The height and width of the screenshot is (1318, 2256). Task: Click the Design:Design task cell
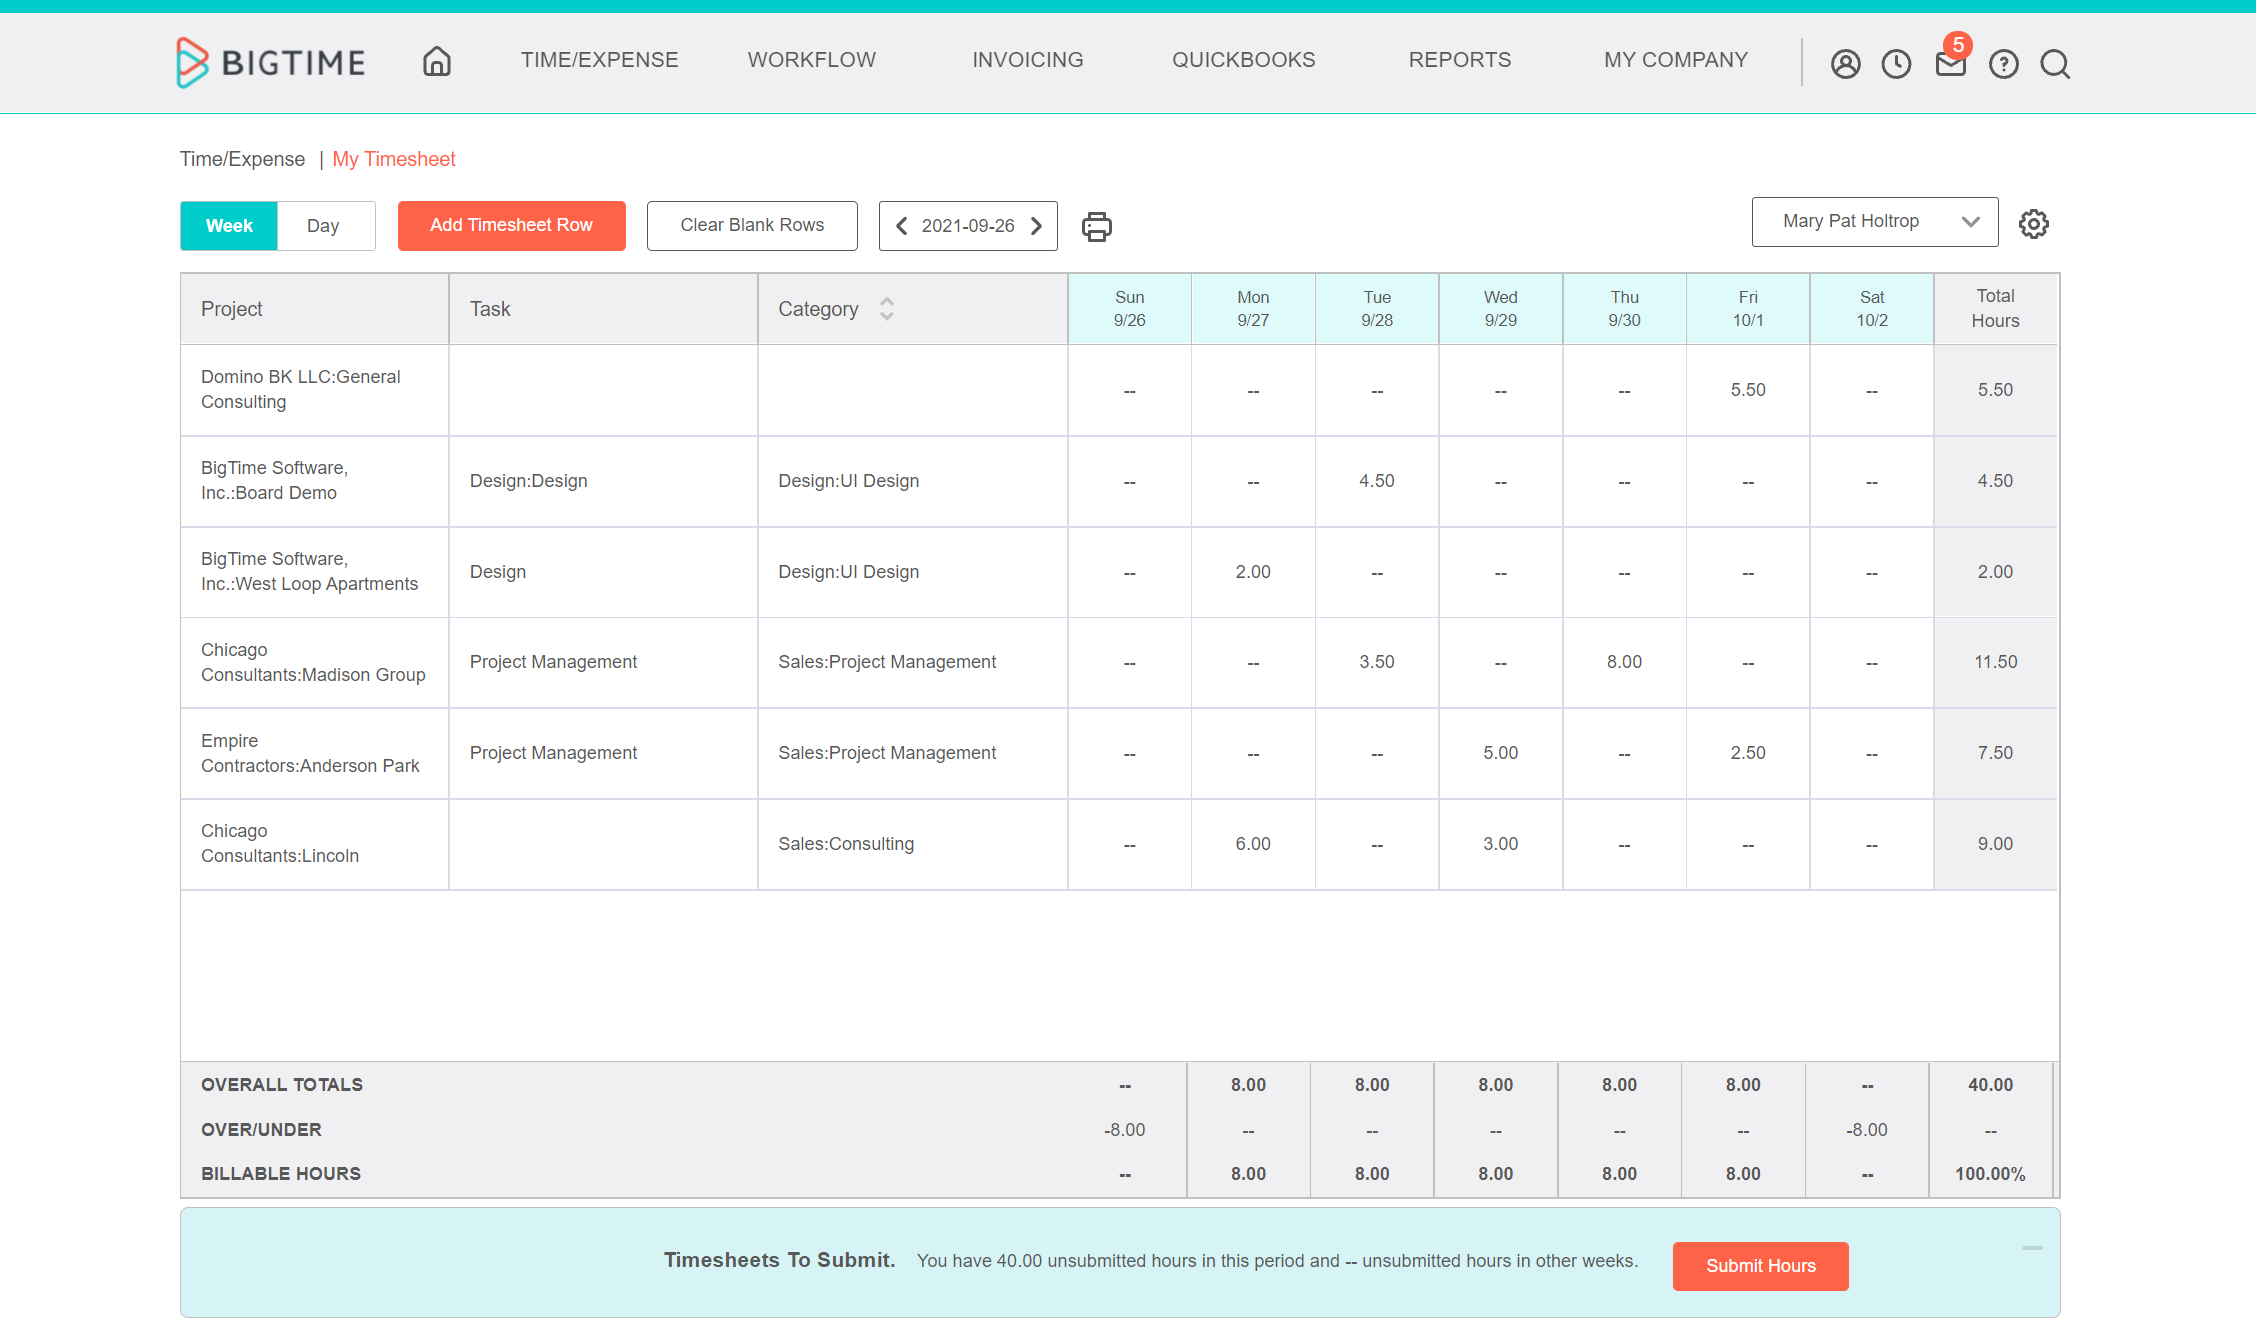(x=603, y=481)
